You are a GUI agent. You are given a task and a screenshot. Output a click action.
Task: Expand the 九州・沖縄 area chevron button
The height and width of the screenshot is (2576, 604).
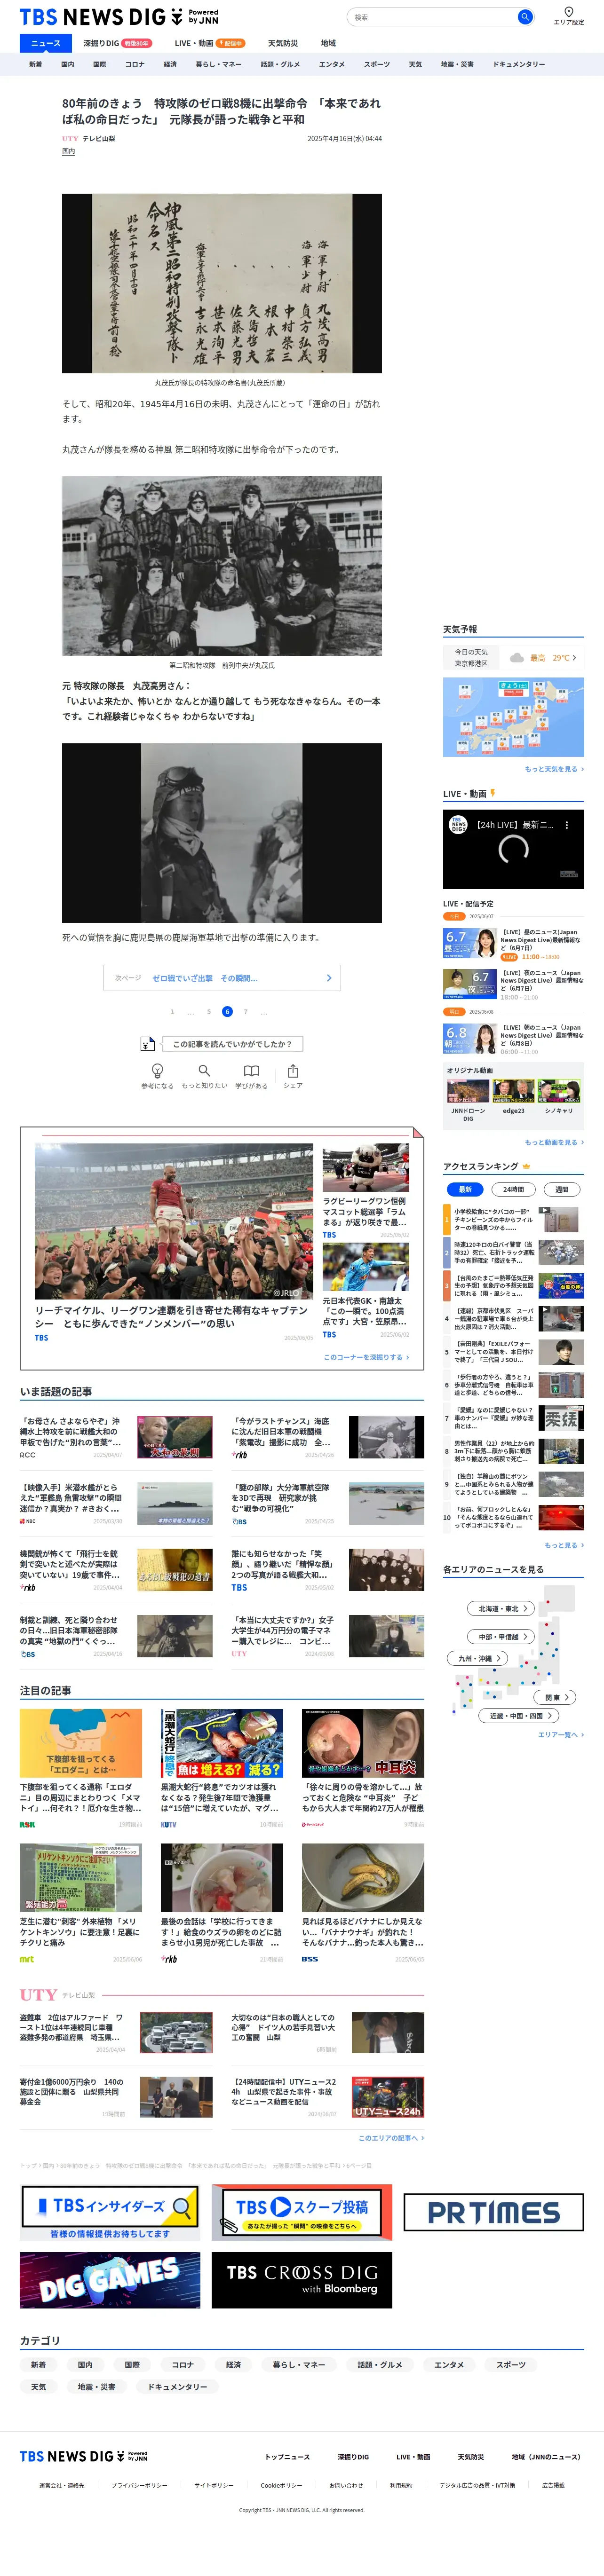[477, 1658]
